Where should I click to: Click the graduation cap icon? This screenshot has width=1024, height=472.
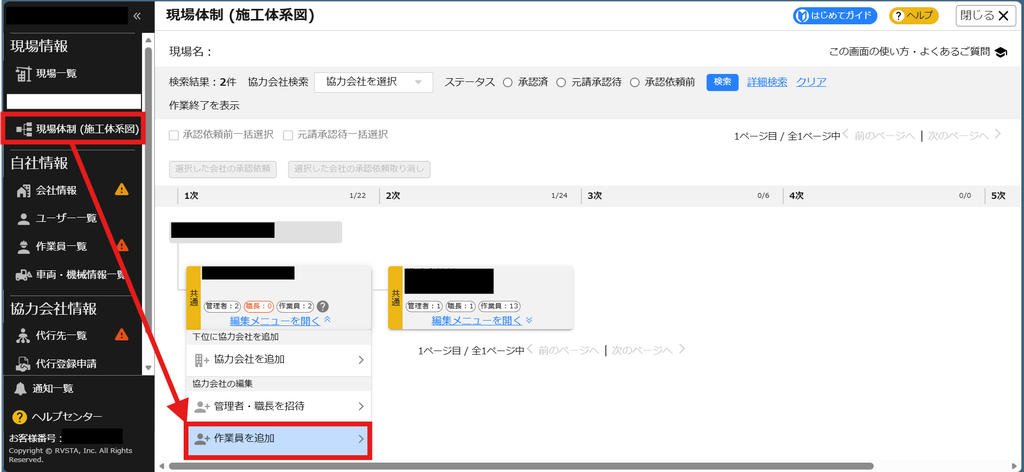pos(1001,52)
